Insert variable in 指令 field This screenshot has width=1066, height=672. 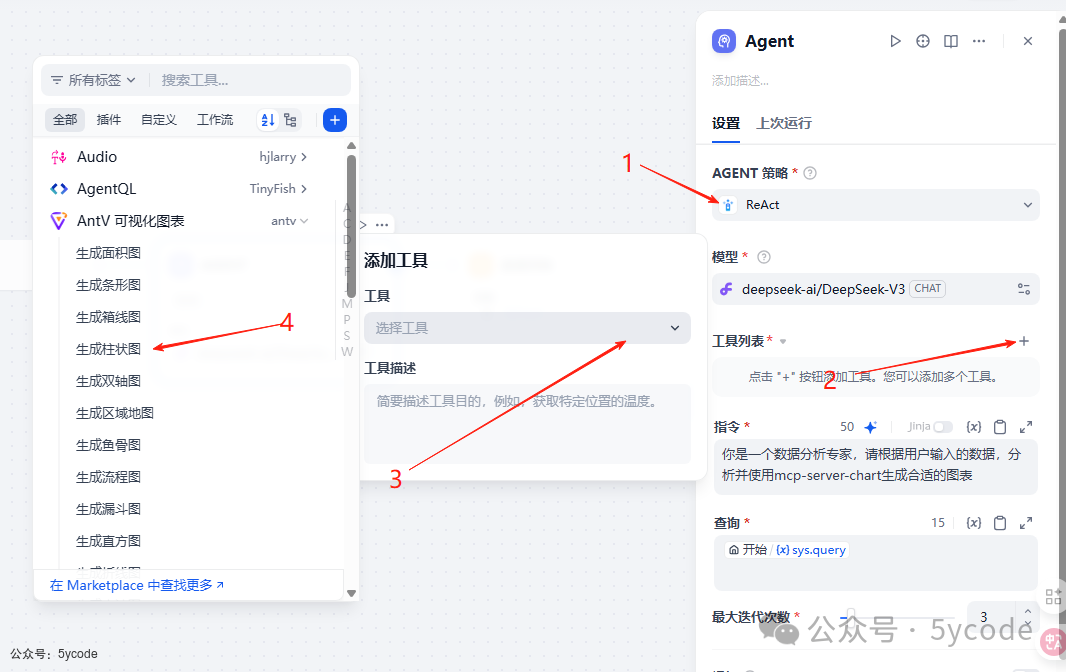974,427
